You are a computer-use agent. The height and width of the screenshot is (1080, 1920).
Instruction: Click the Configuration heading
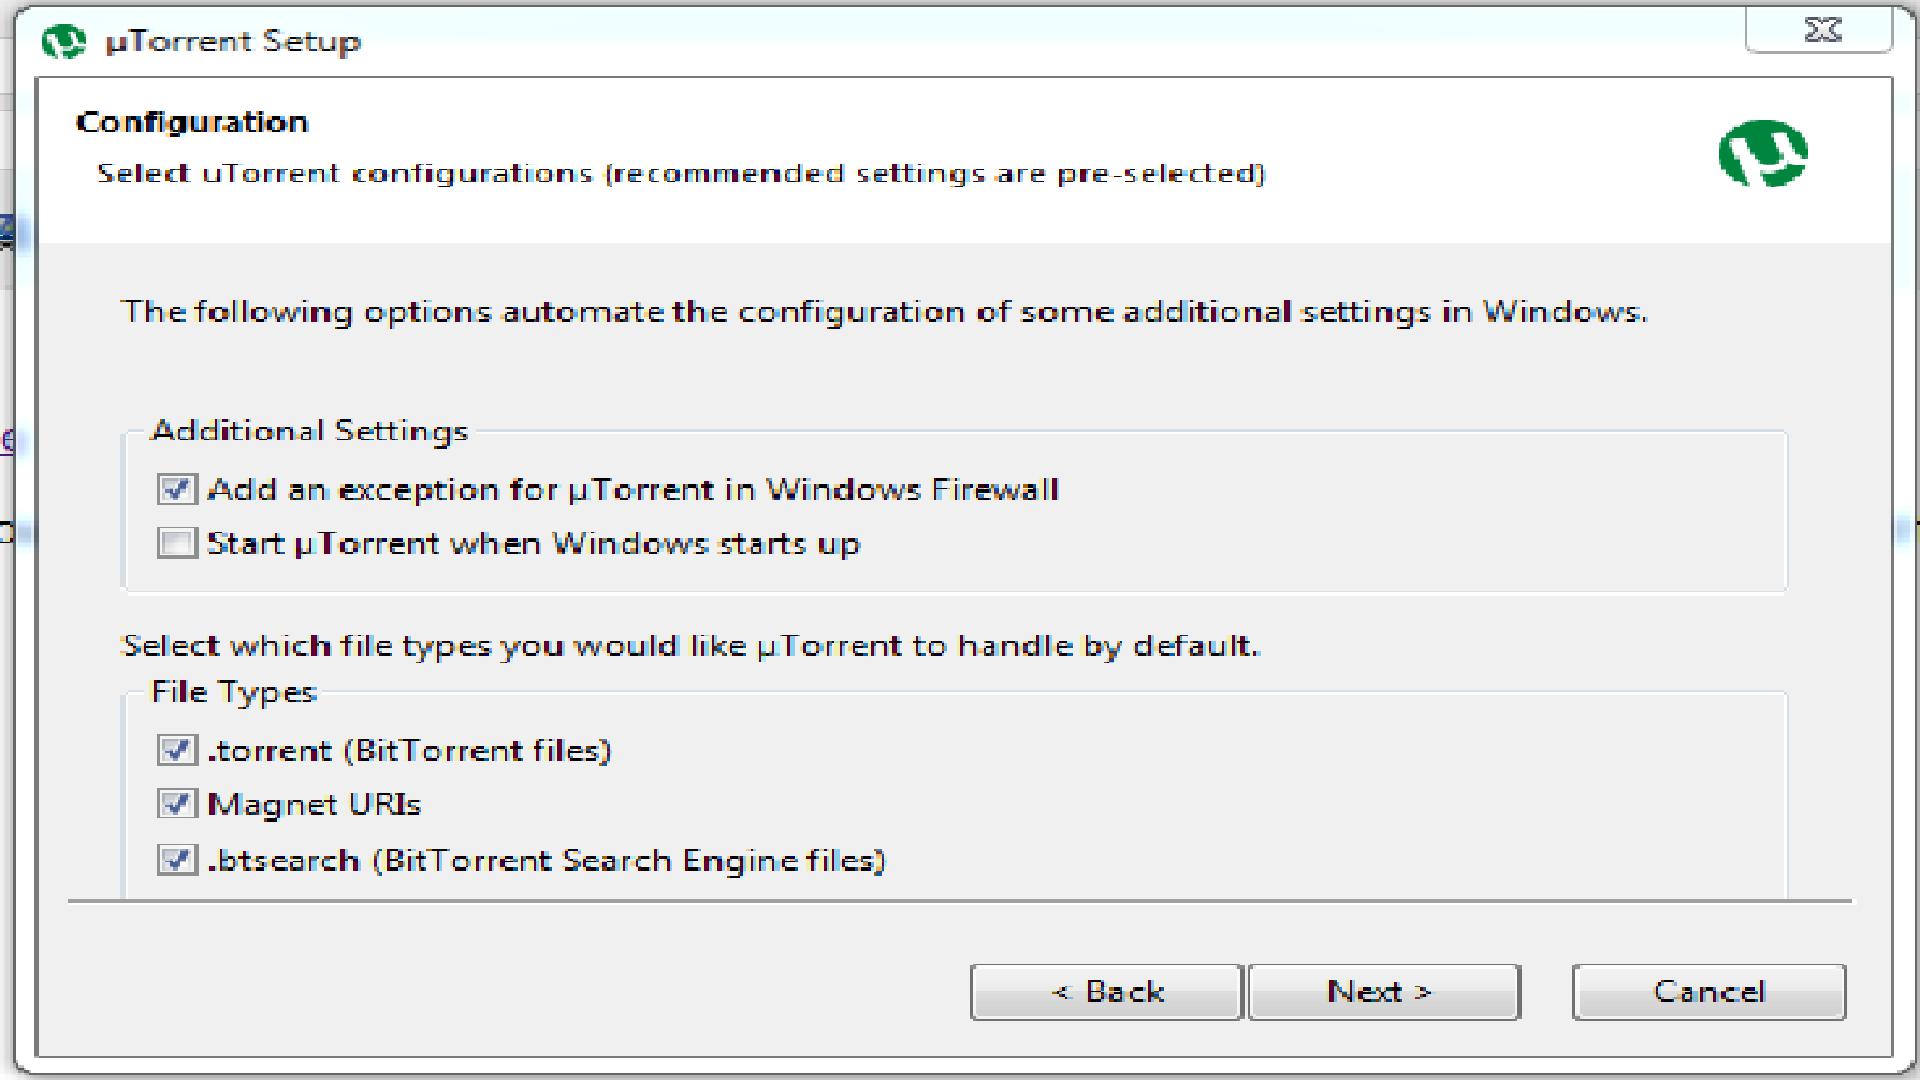192,122
